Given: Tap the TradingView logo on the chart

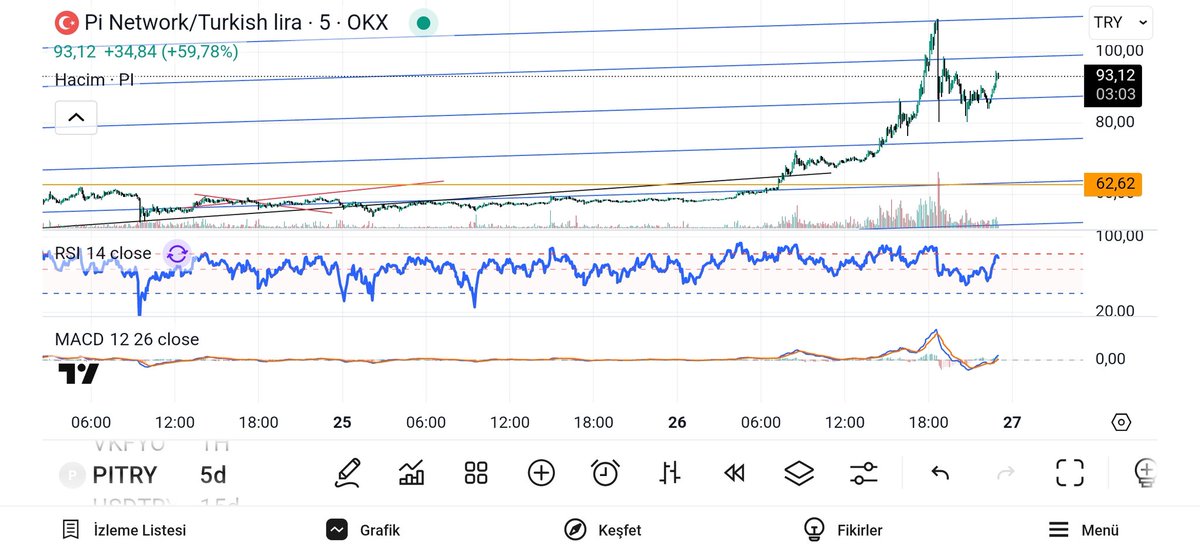Looking at the screenshot, I should [x=78, y=374].
